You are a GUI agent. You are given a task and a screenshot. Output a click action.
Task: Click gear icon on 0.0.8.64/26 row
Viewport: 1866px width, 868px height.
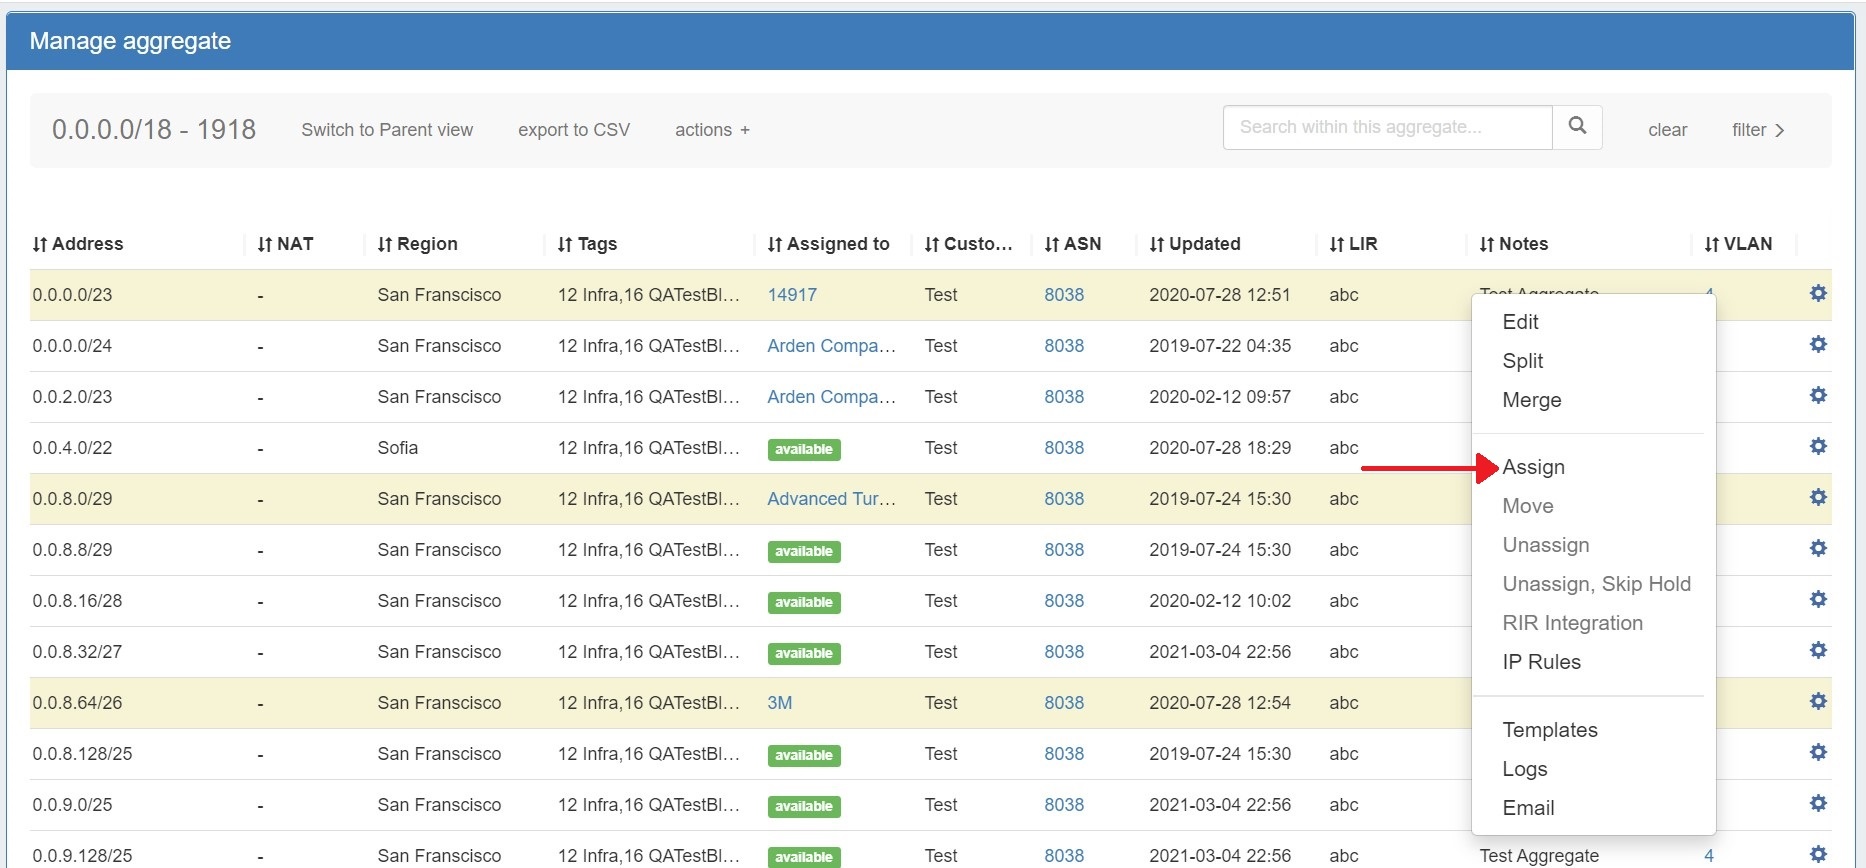coord(1818,702)
